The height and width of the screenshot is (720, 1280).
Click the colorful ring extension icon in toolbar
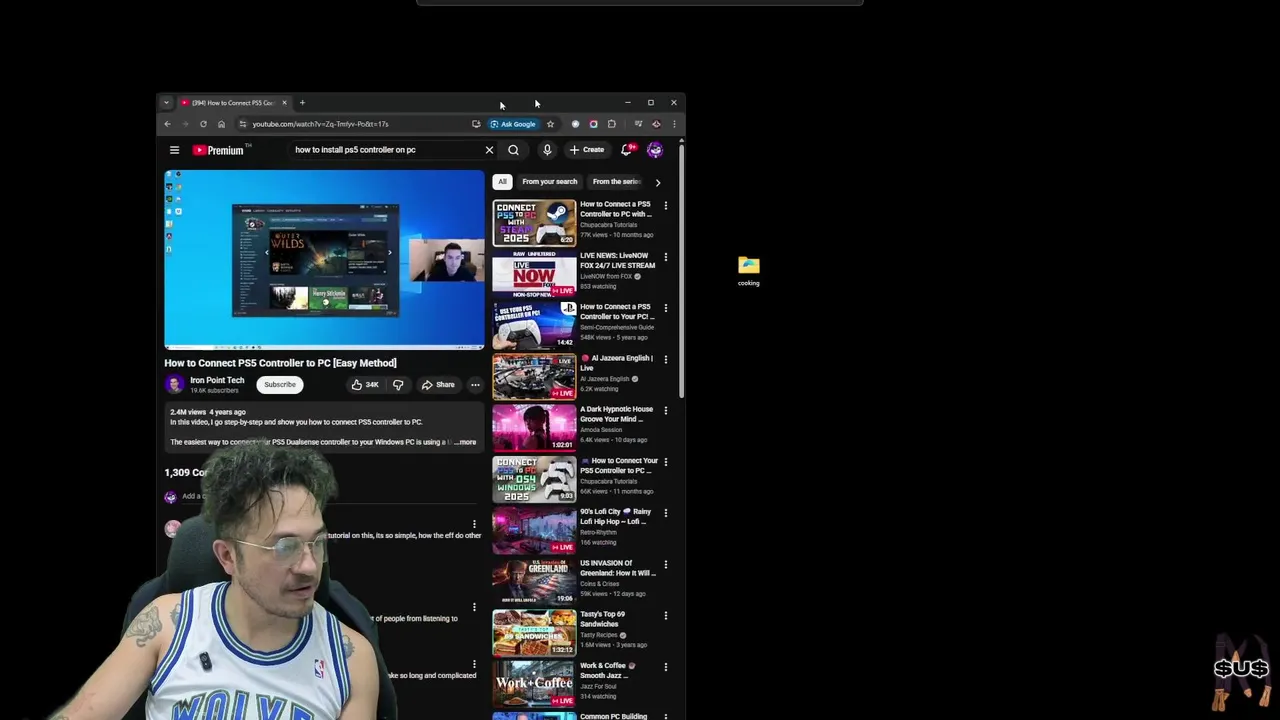click(593, 124)
